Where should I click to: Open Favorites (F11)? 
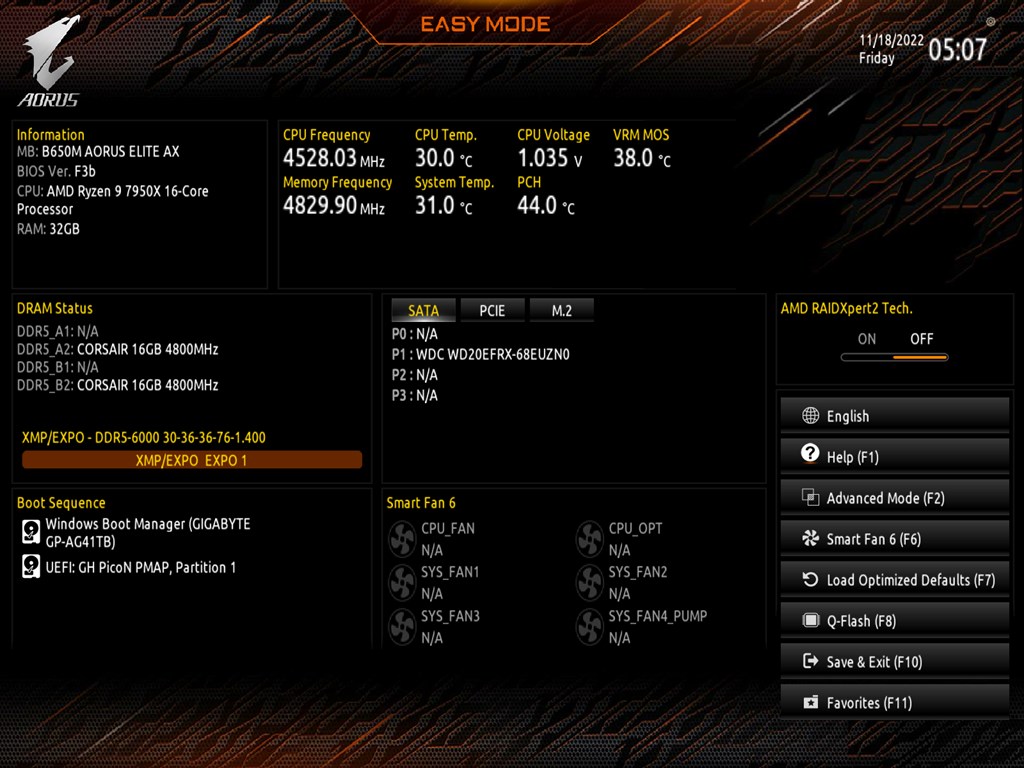pos(895,703)
